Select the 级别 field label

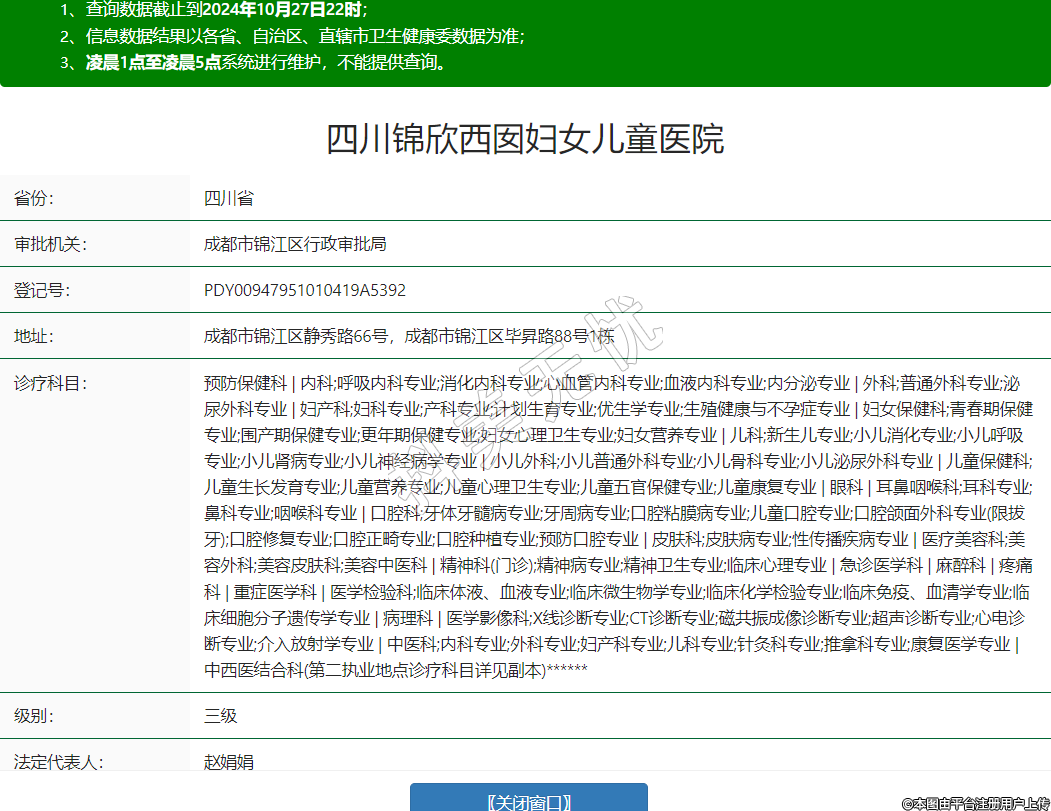34,716
